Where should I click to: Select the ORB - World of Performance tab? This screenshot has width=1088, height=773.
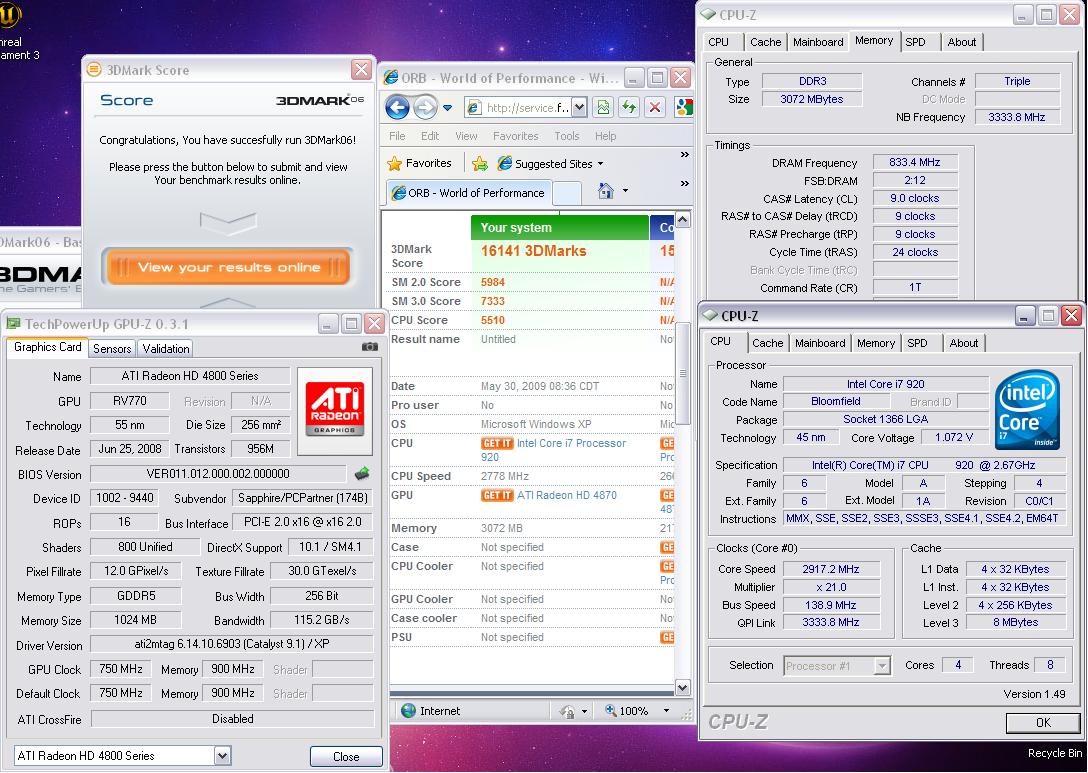pos(468,193)
